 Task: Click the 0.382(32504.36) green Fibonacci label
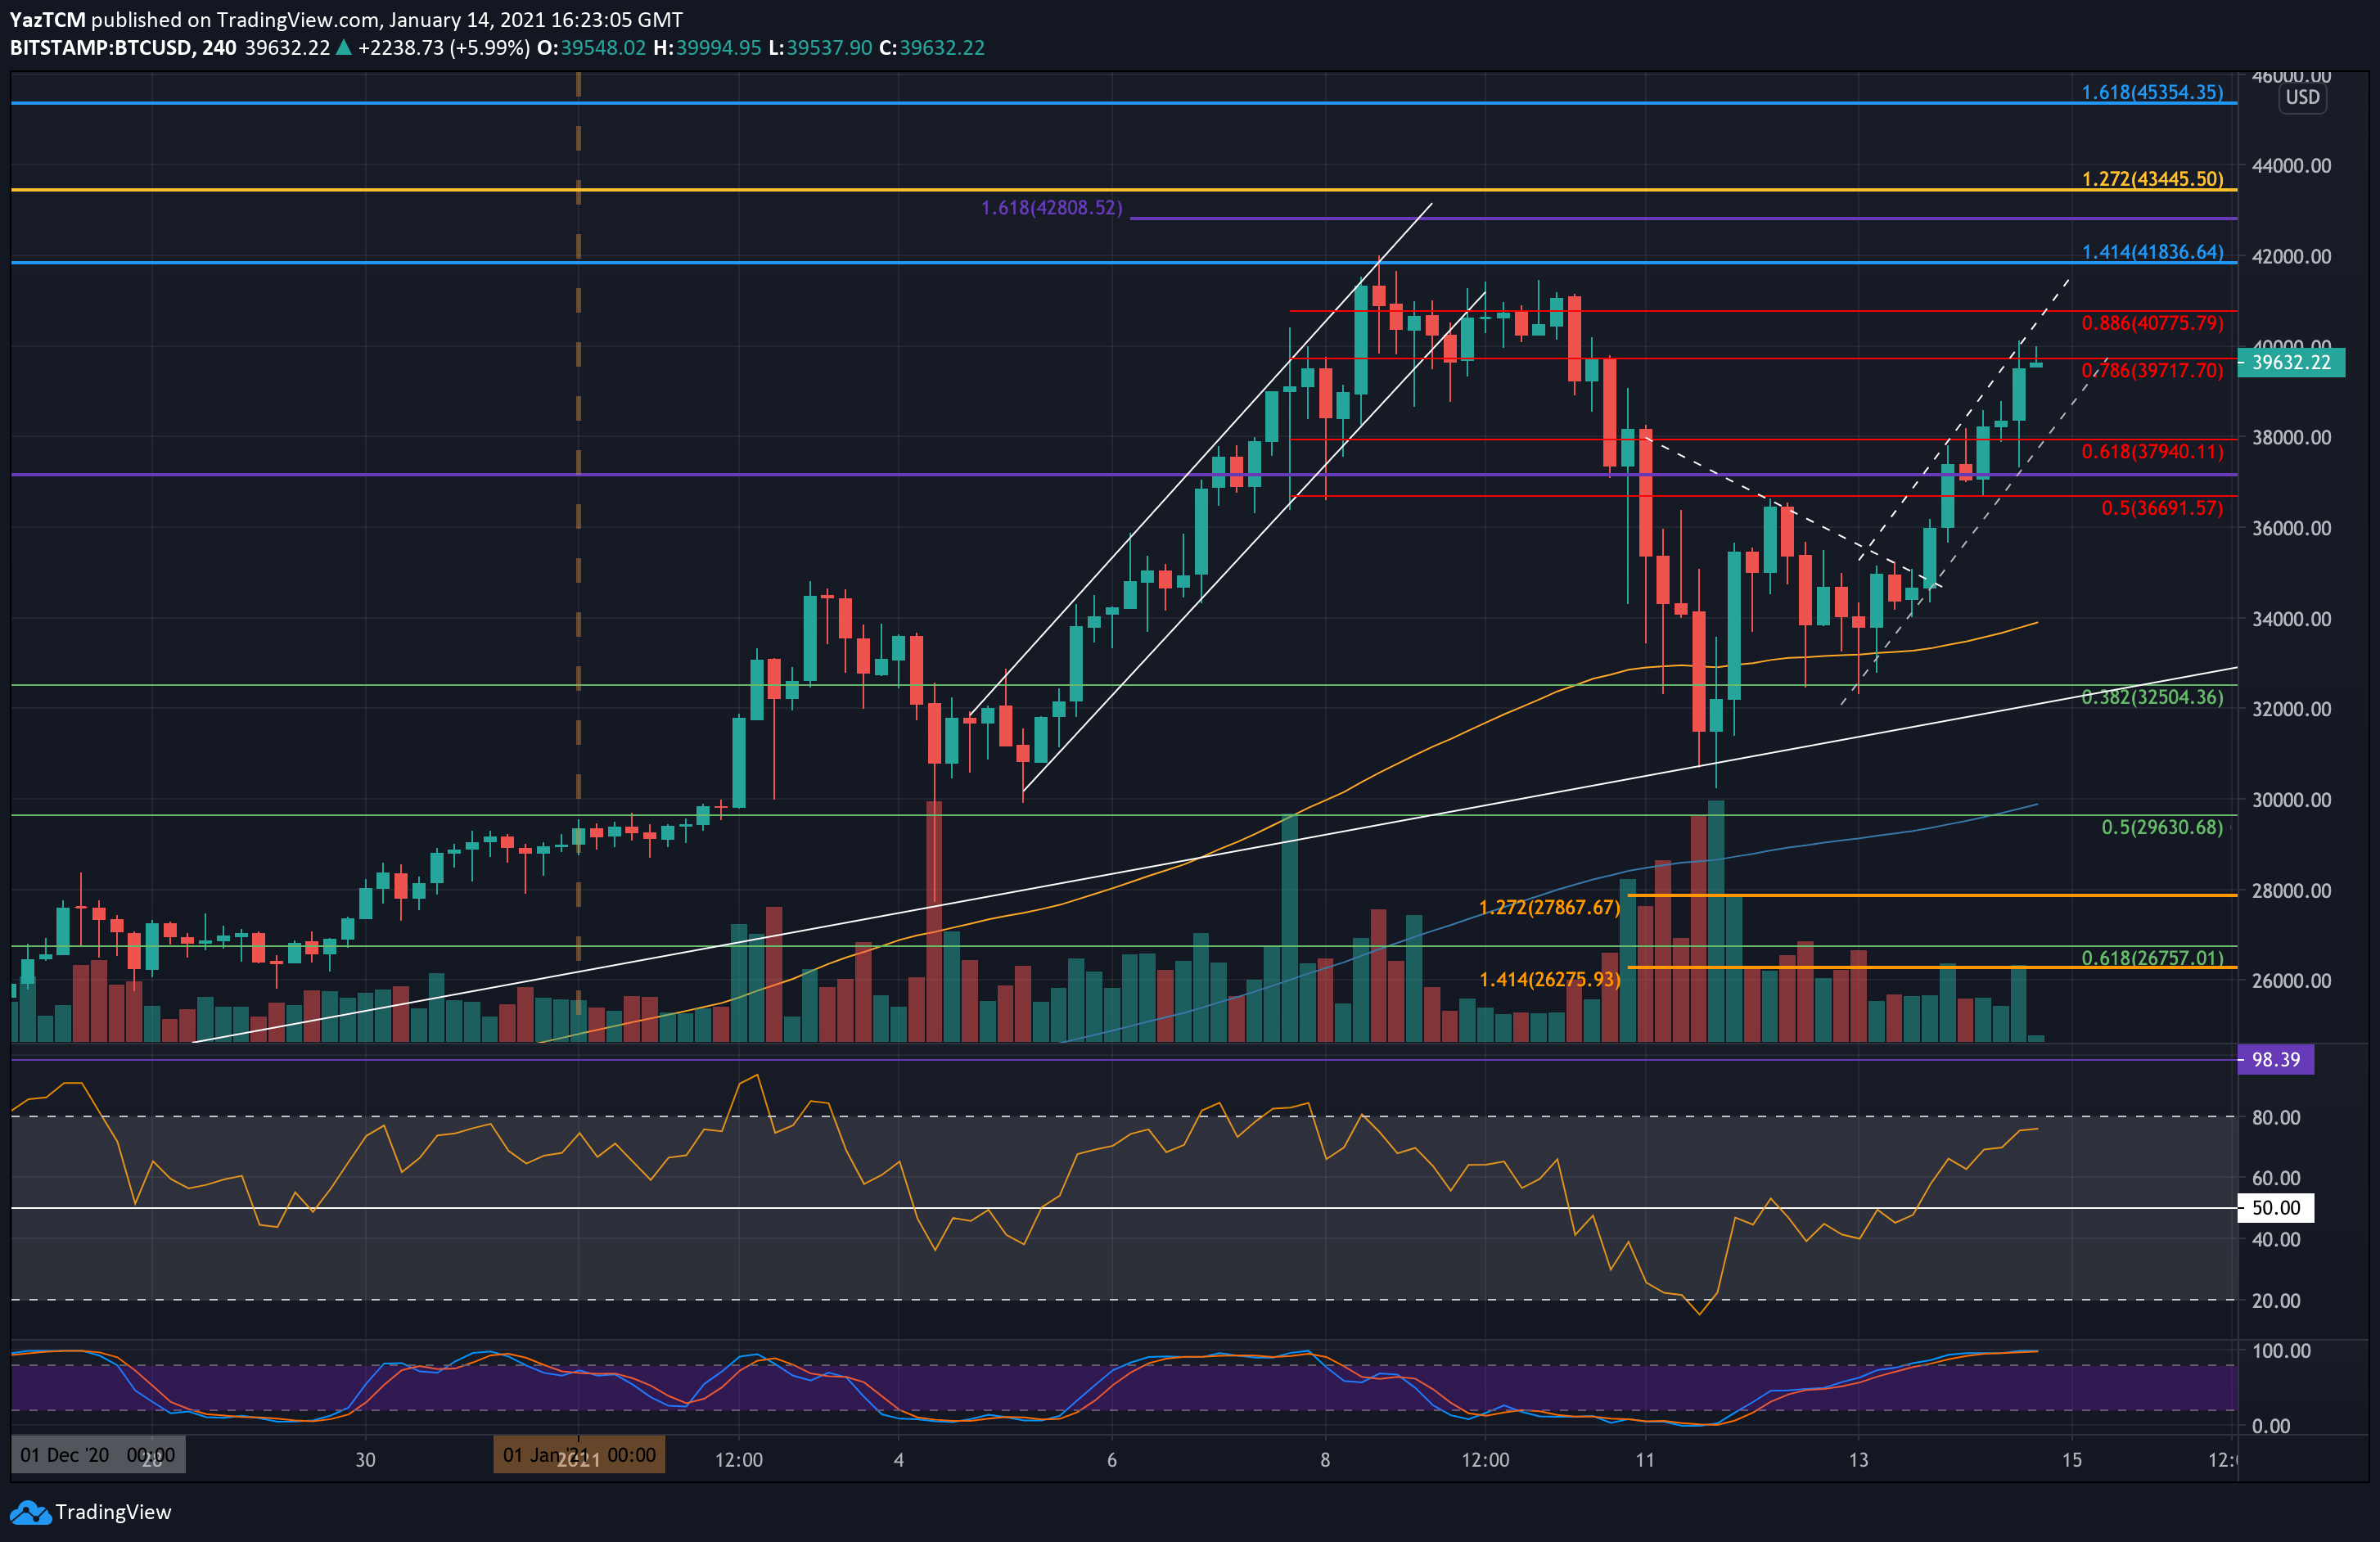(2152, 697)
